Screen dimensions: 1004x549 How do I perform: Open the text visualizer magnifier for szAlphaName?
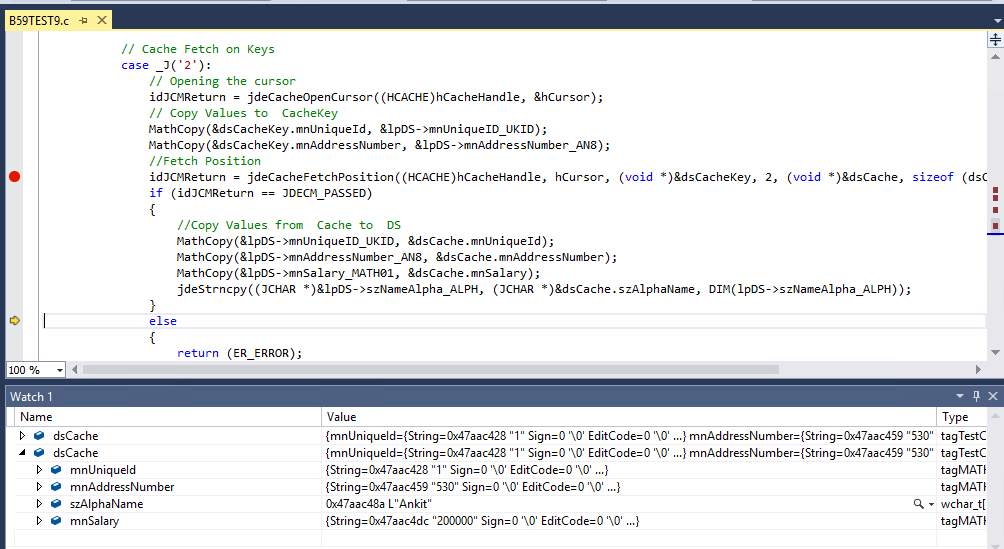coord(918,504)
